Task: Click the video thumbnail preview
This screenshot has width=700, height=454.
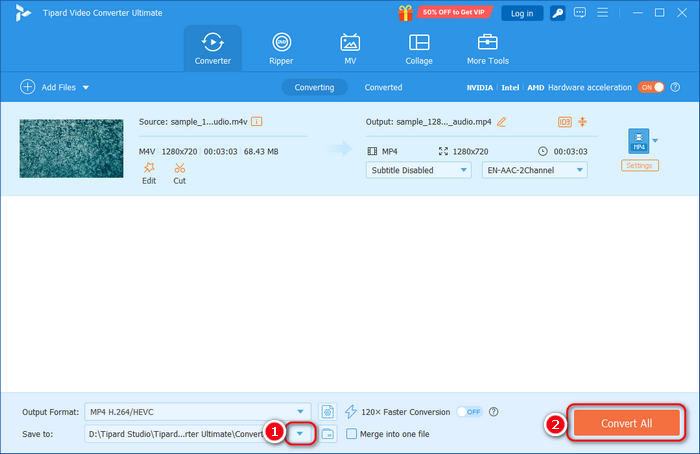Action: [71, 149]
